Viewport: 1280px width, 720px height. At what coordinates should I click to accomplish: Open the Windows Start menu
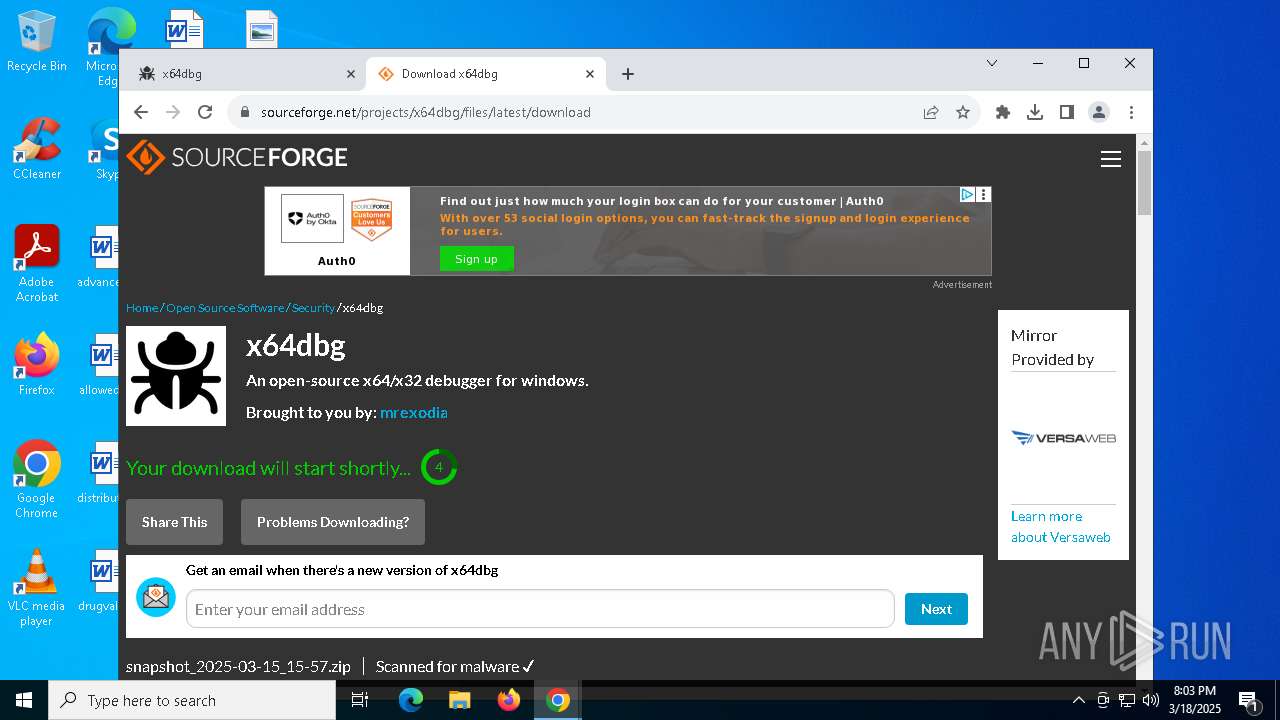point(24,700)
